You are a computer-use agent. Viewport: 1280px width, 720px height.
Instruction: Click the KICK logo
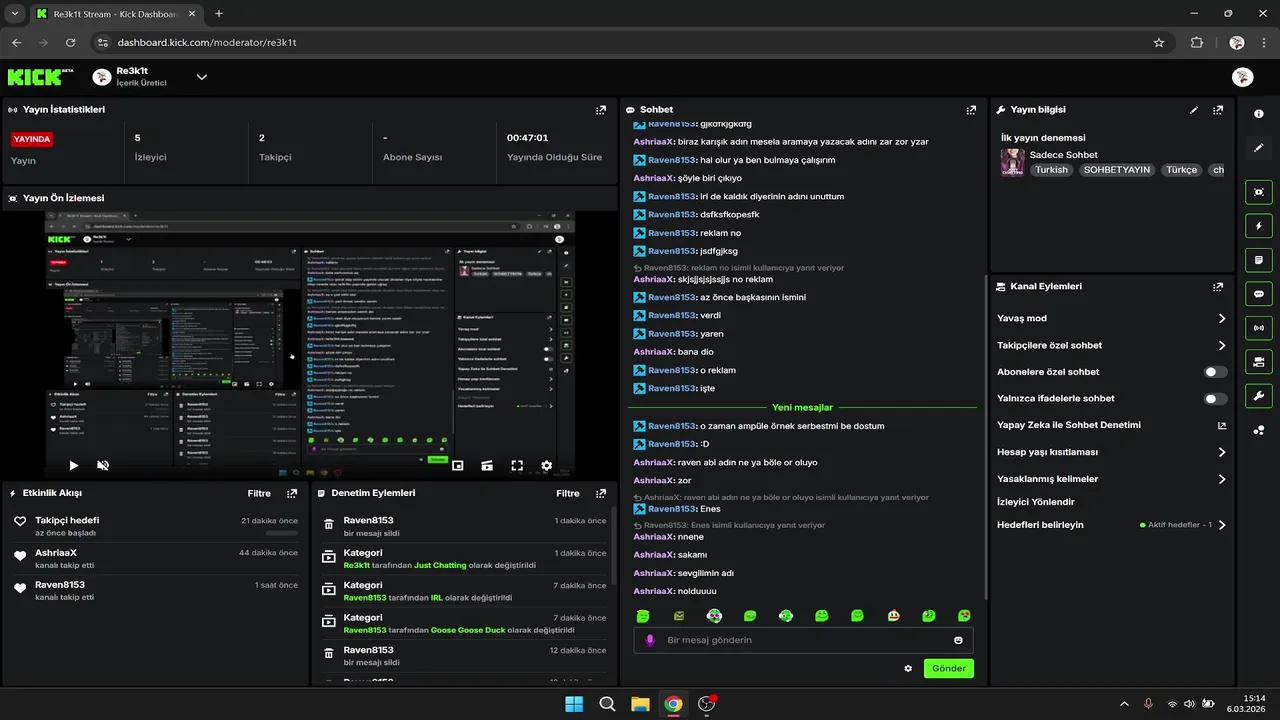point(41,77)
